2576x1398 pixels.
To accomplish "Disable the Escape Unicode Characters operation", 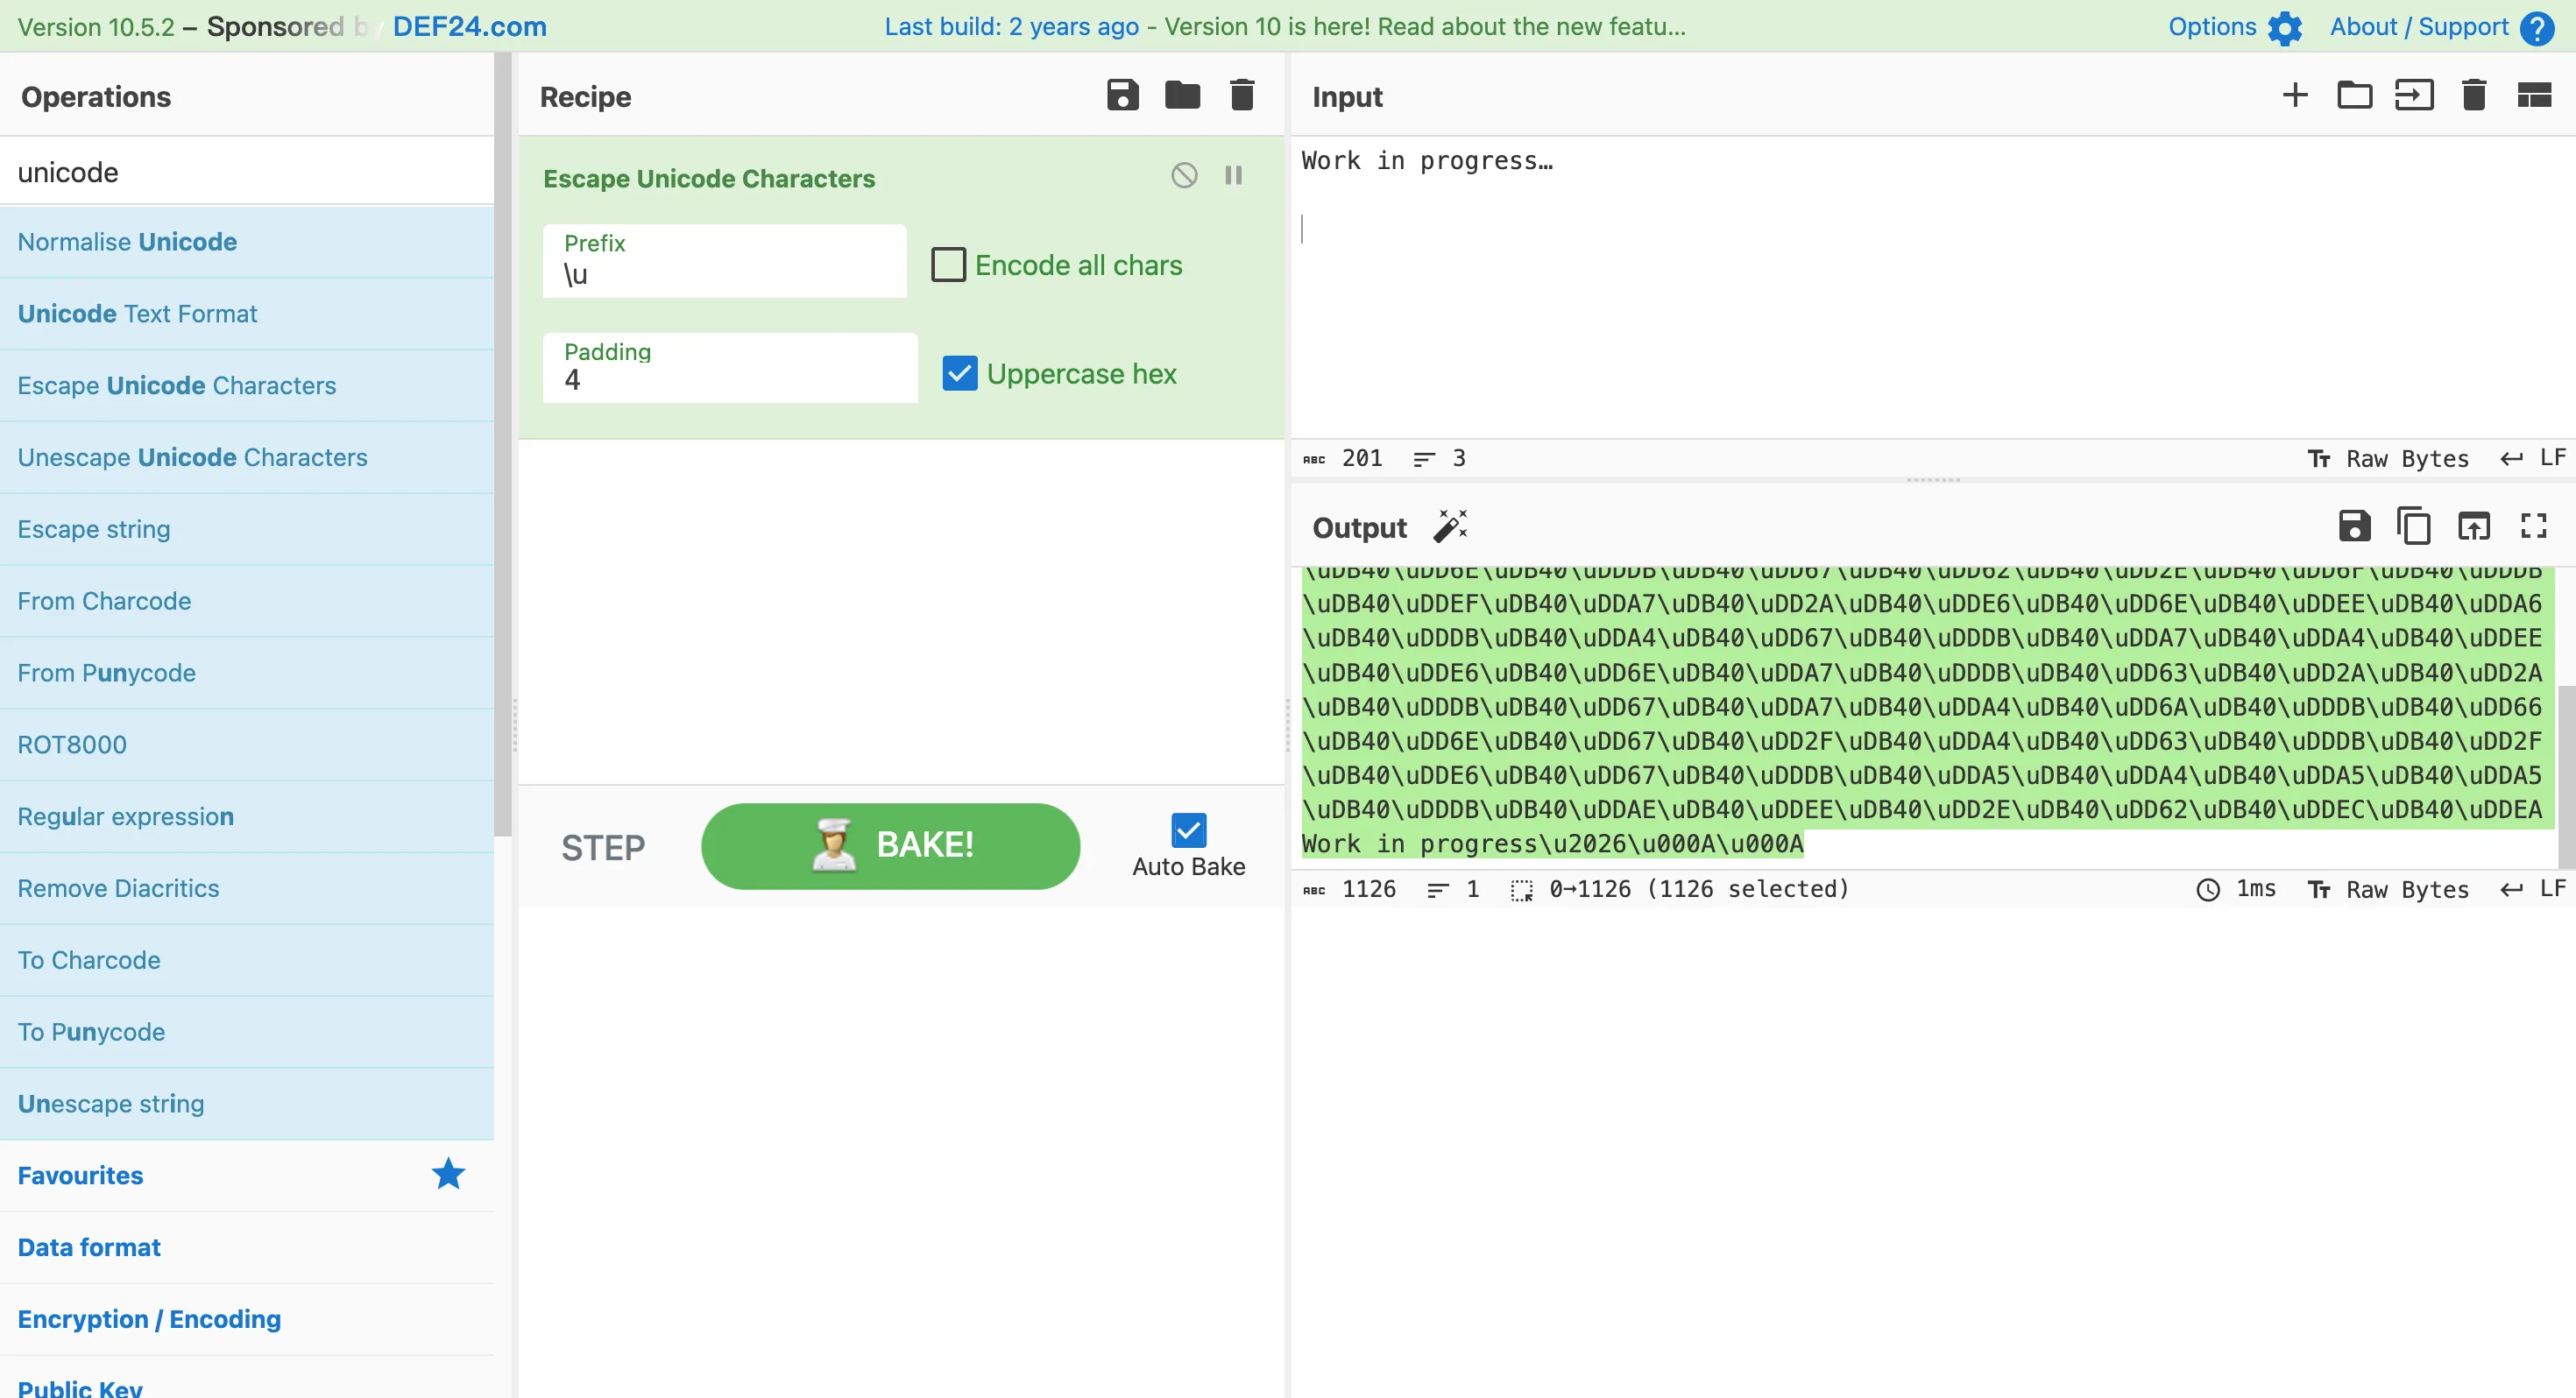I will point(1184,176).
